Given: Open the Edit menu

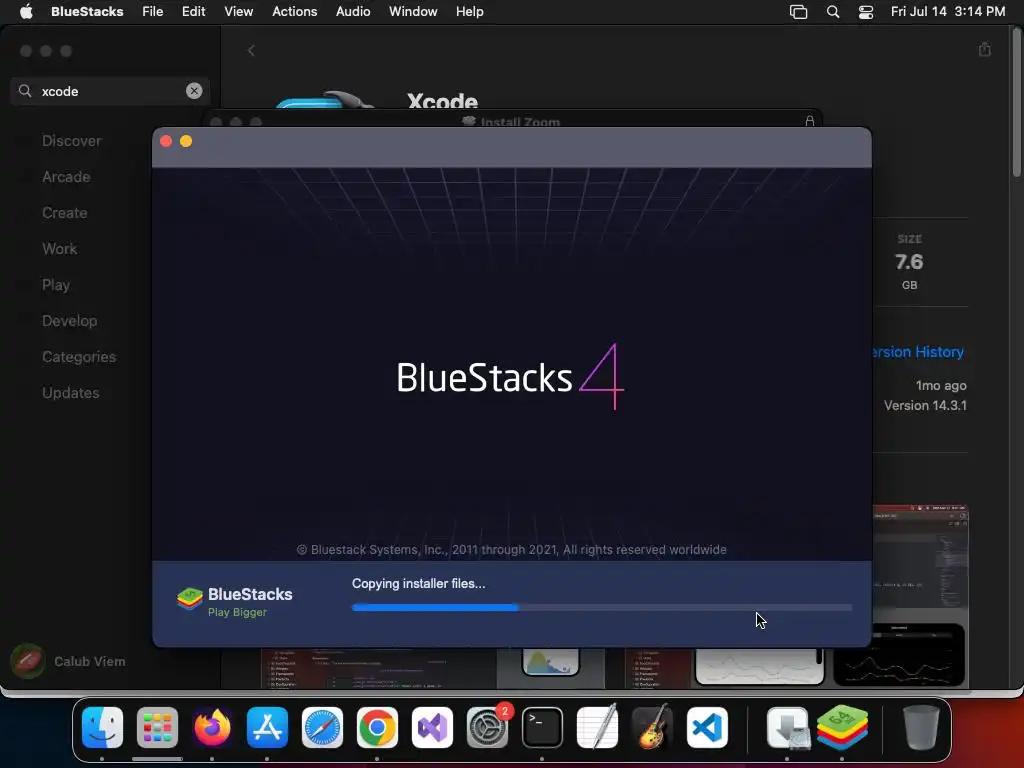Looking at the screenshot, I should click(193, 11).
